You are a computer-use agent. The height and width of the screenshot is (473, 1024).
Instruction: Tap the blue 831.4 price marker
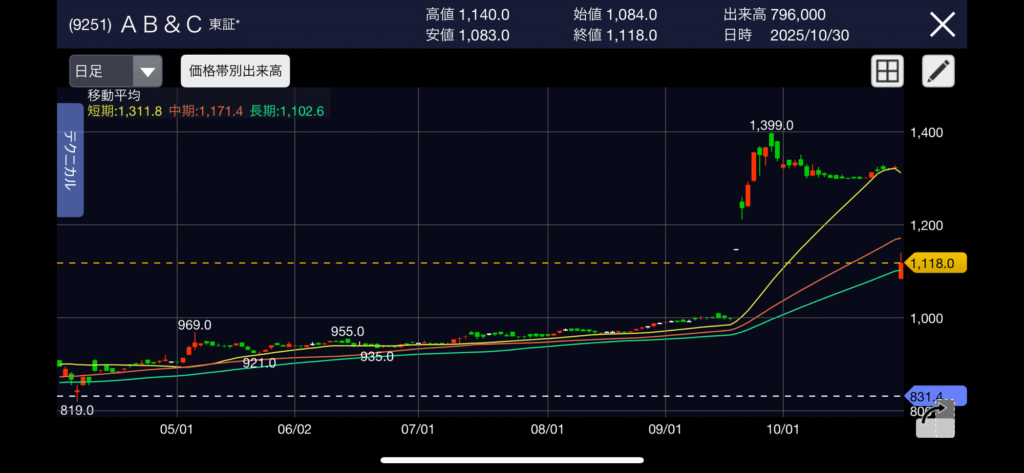929,396
